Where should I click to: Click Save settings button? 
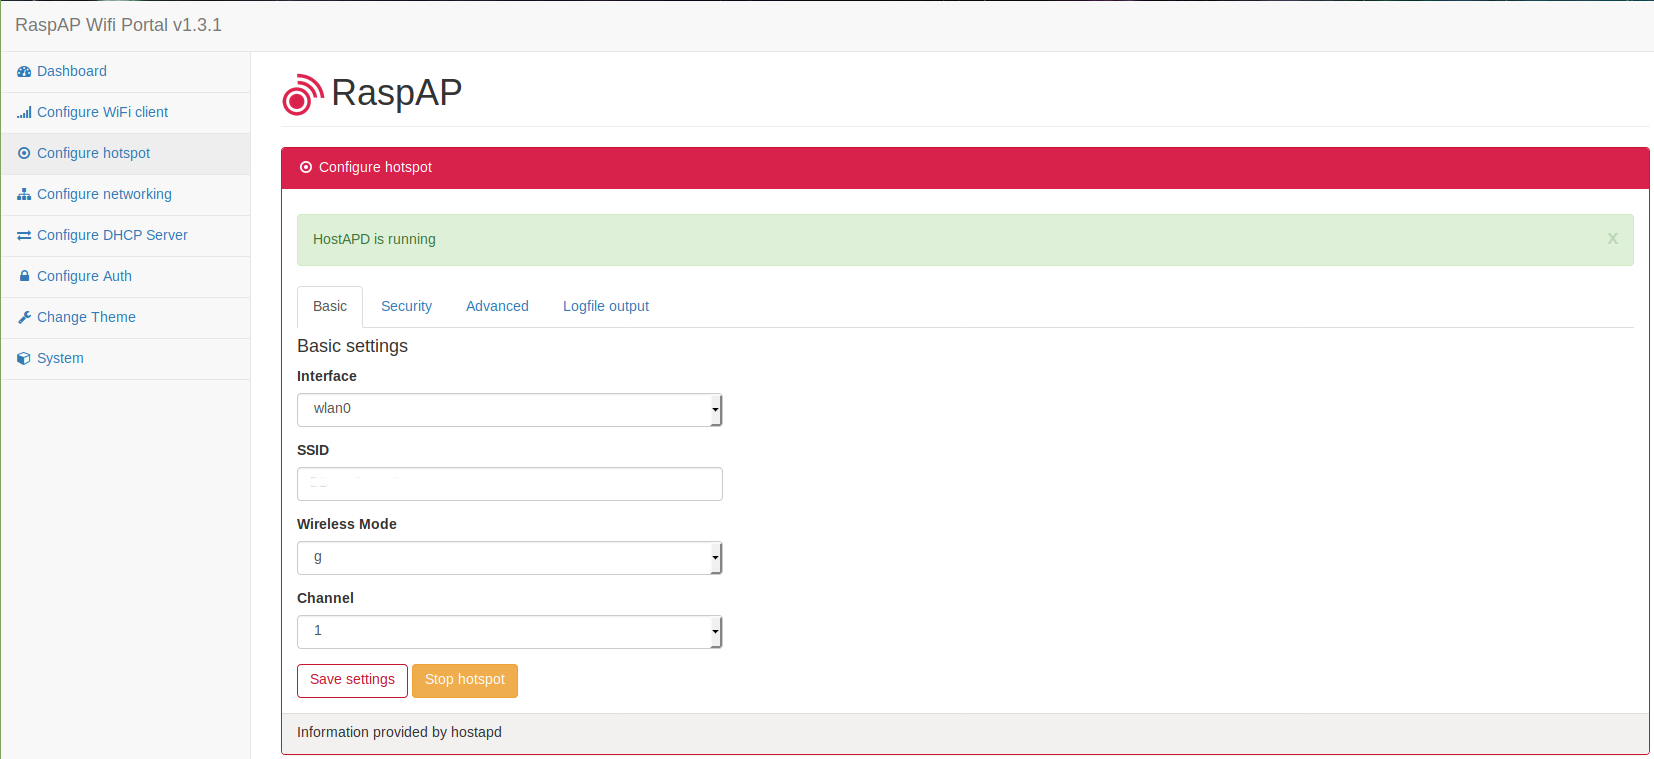352,681
